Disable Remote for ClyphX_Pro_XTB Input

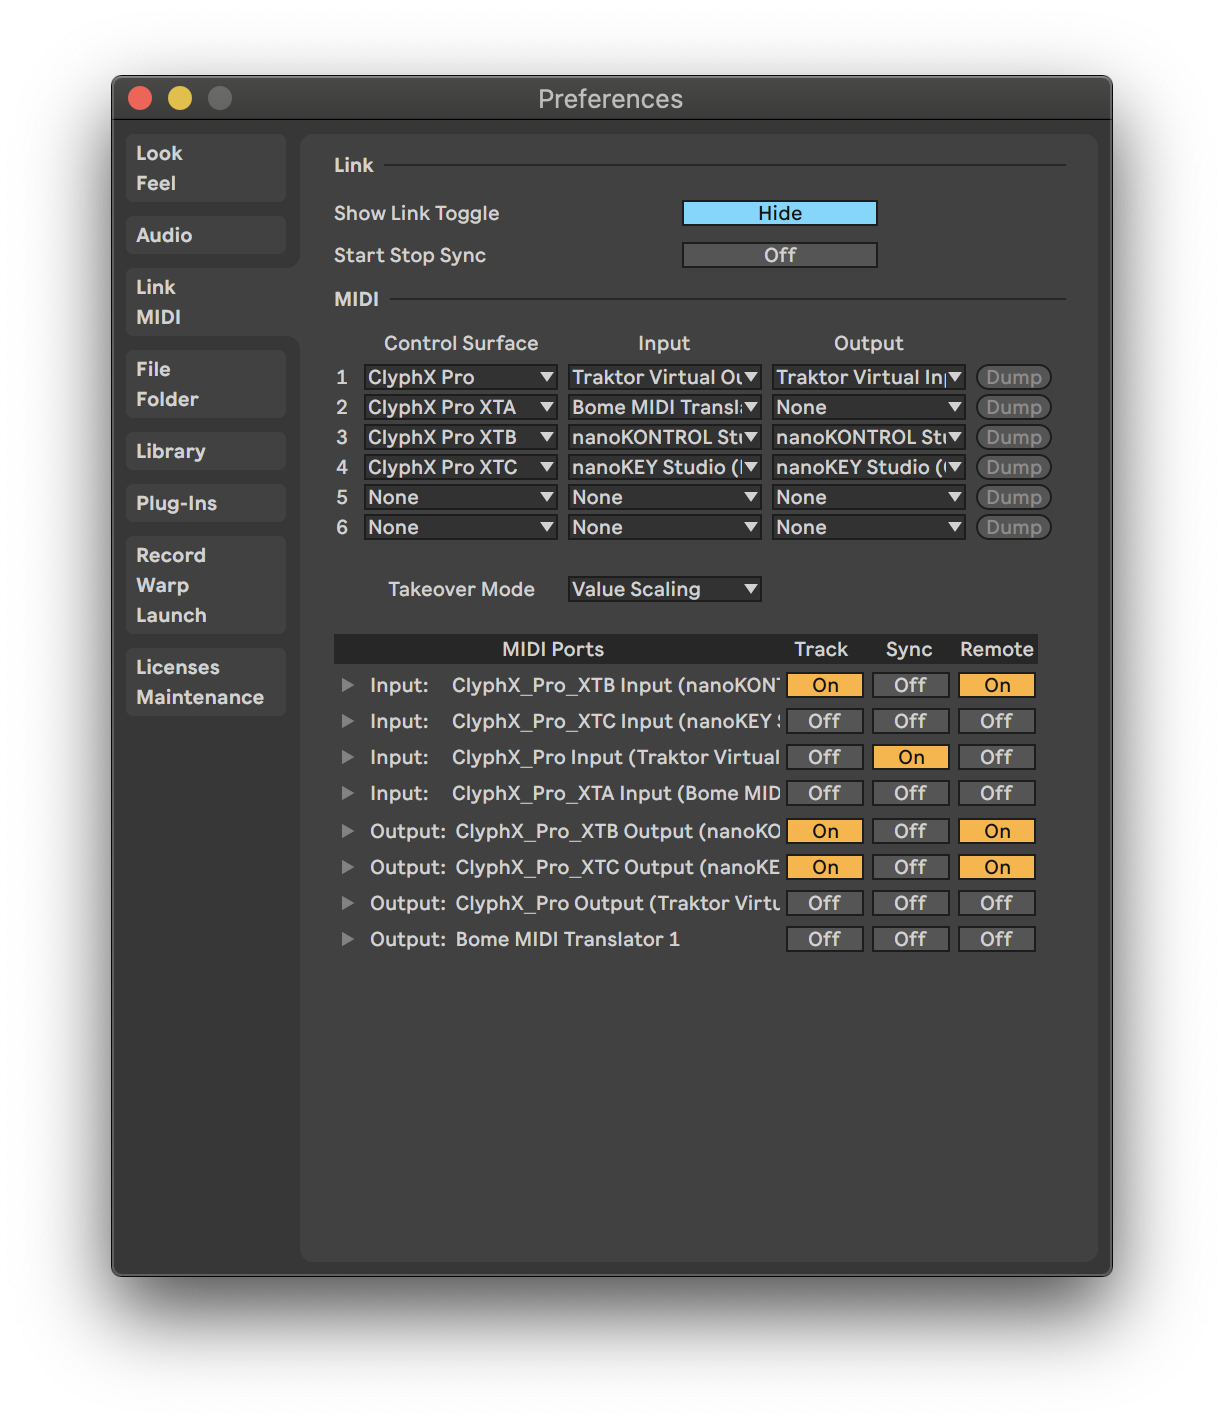point(997,685)
